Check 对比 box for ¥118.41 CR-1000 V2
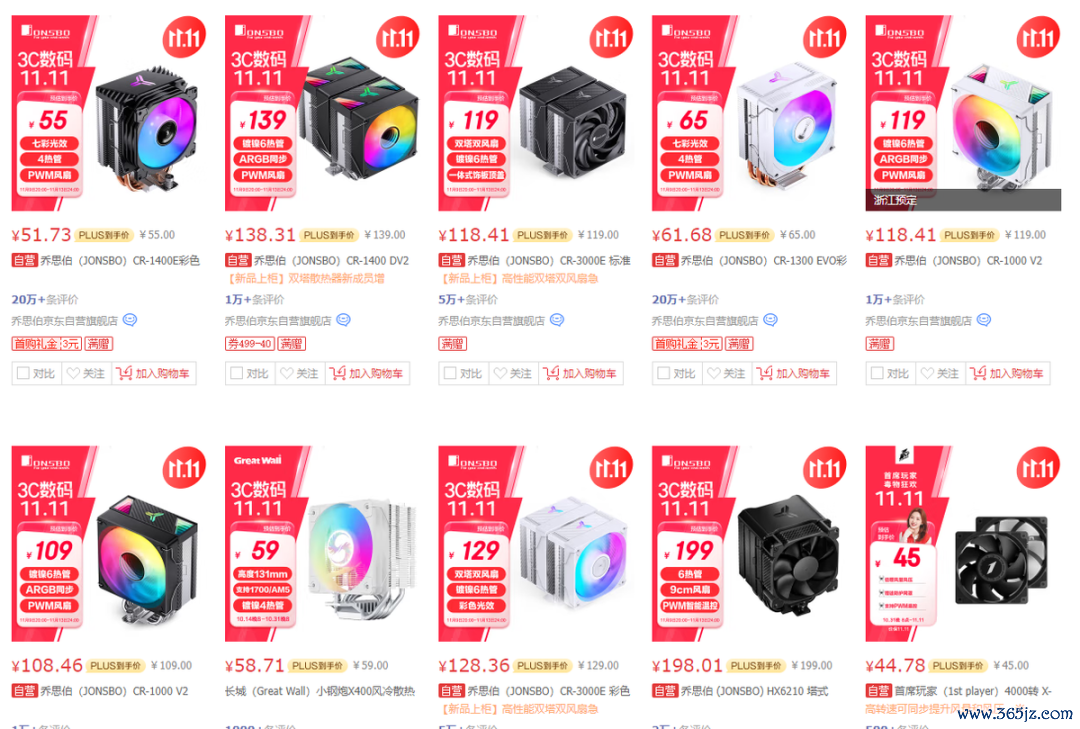Viewport: 1080px width, 729px height. point(877,373)
